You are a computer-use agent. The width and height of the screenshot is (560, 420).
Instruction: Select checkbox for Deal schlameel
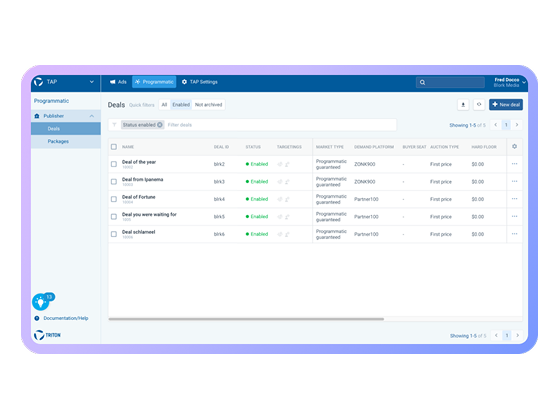point(114,234)
